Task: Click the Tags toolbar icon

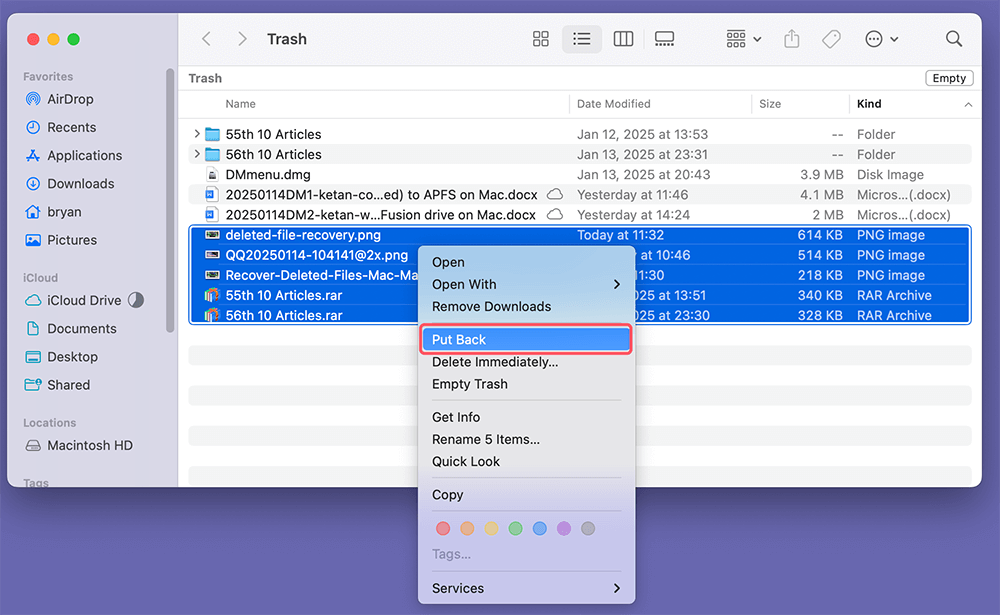Action: pos(831,39)
